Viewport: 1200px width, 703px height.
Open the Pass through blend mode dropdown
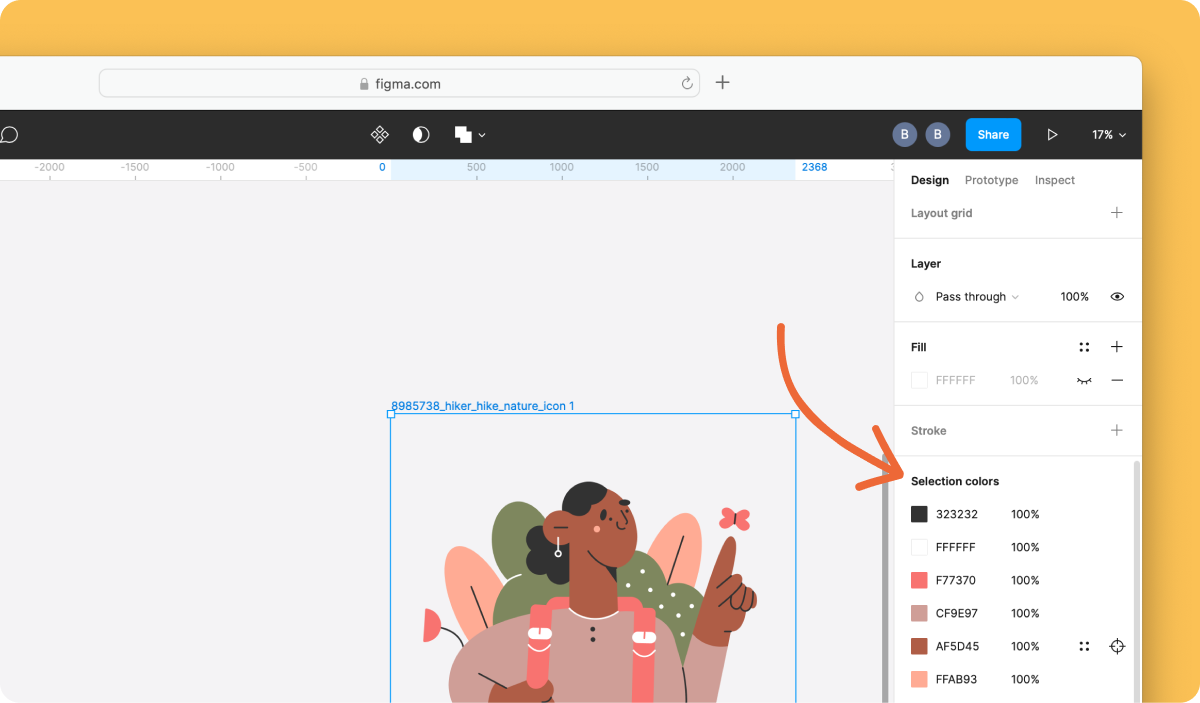(977, 296)
